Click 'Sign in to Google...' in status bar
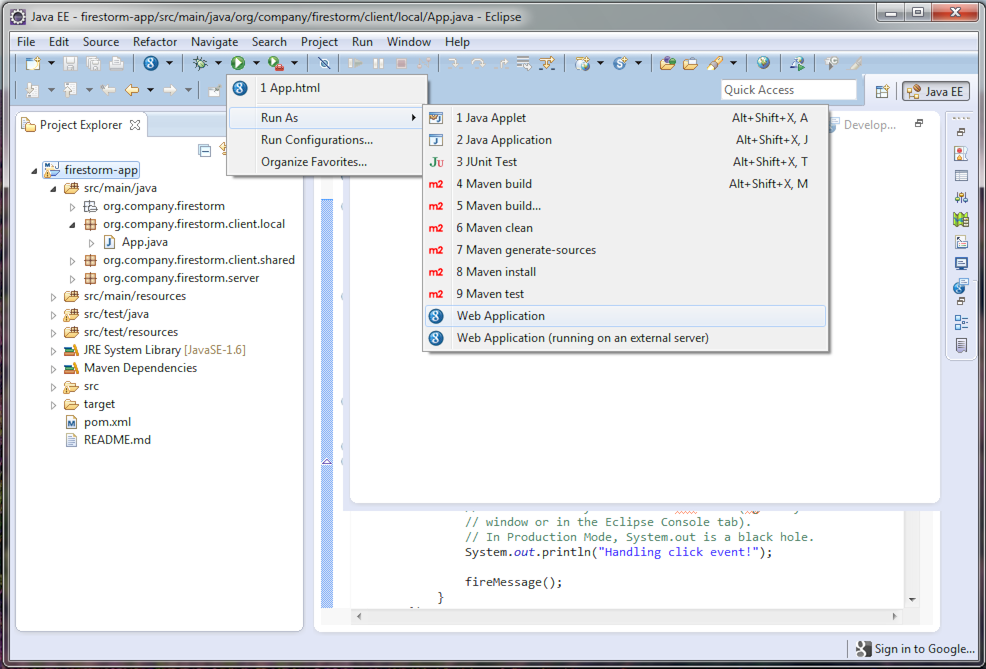 [915, 649]
